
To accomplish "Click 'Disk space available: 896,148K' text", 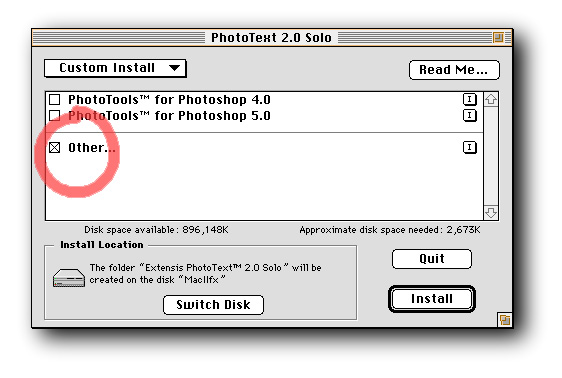I will coord(156,230).
